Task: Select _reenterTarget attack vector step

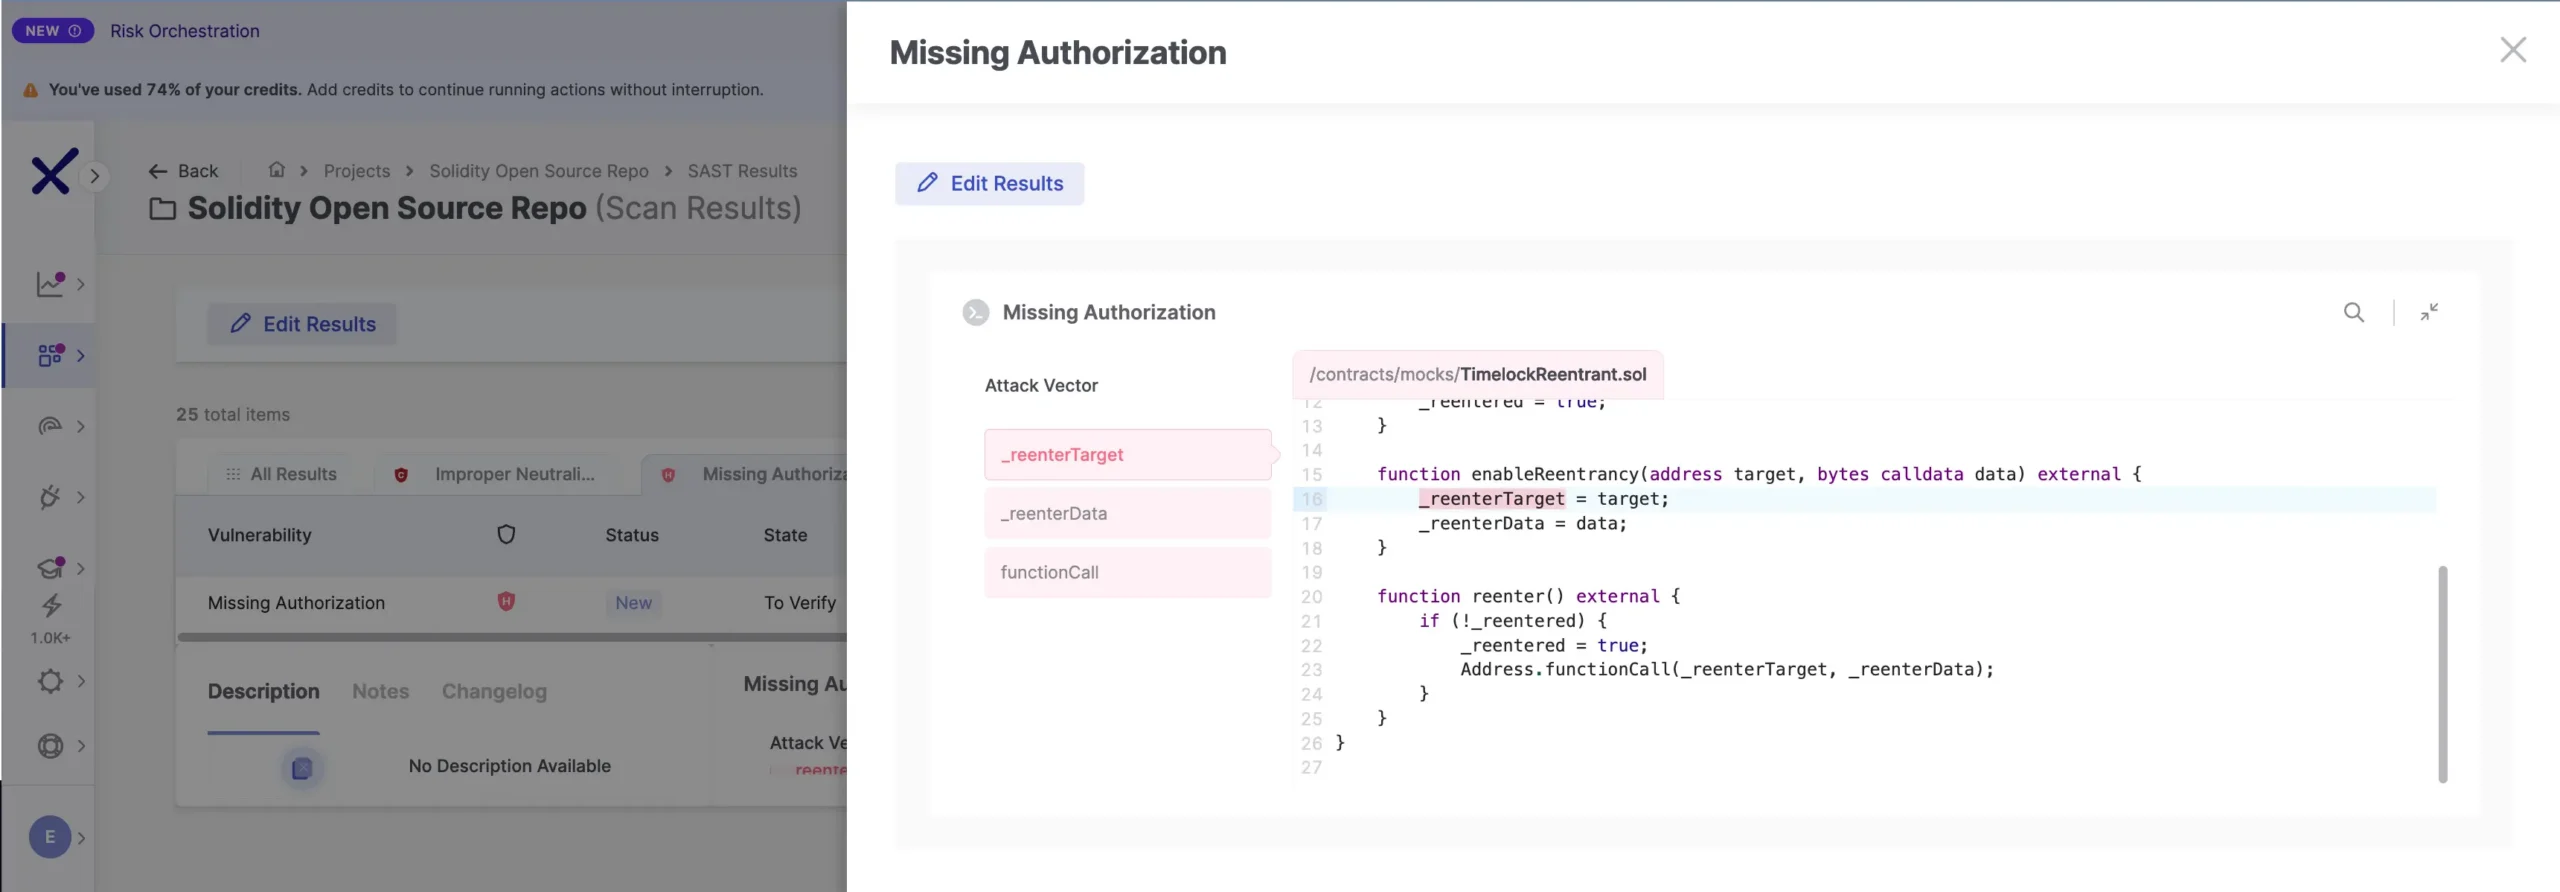Action: pyautogui.click(x=1127, y=455)
